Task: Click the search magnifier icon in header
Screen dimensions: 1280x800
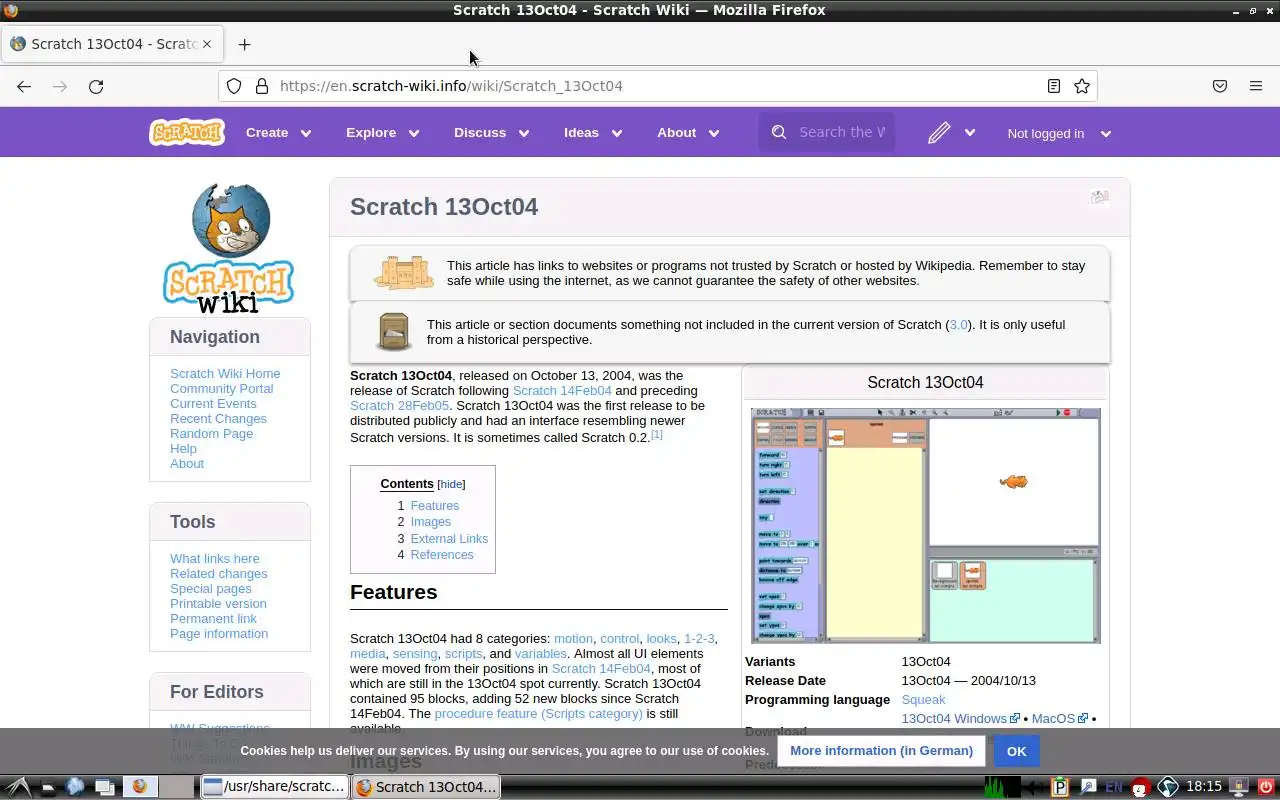Action: coord(779,132)
